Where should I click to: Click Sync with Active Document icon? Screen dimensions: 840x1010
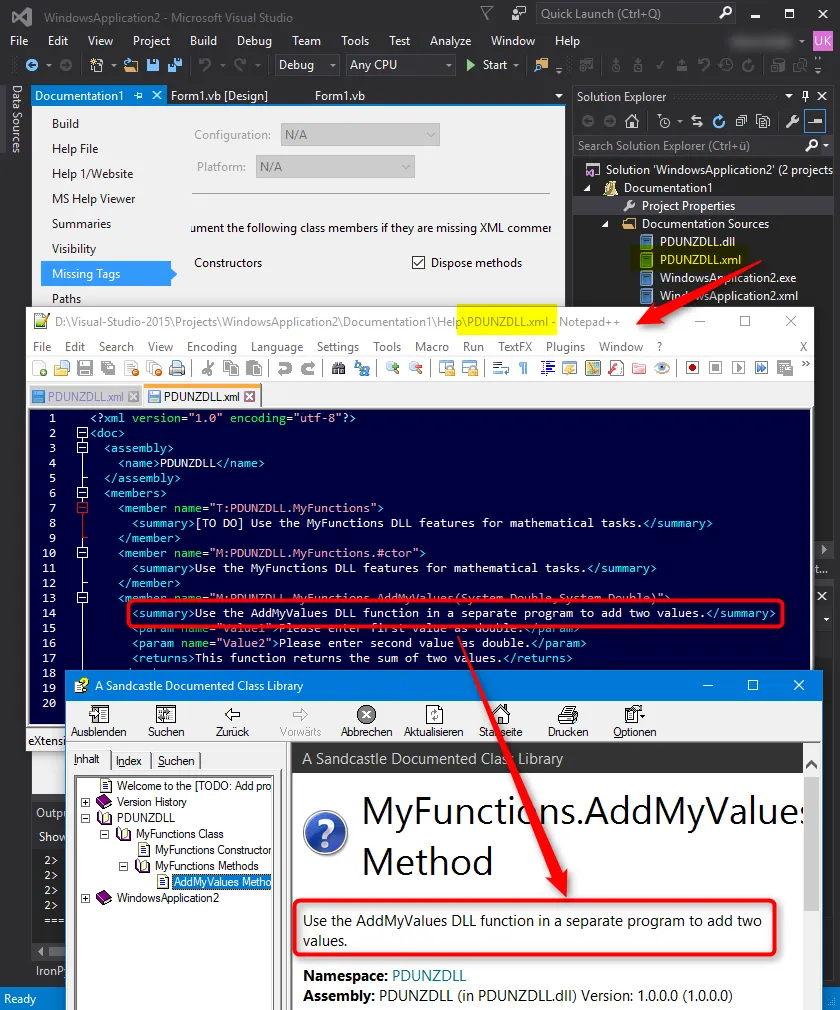(x=697, y=121)
